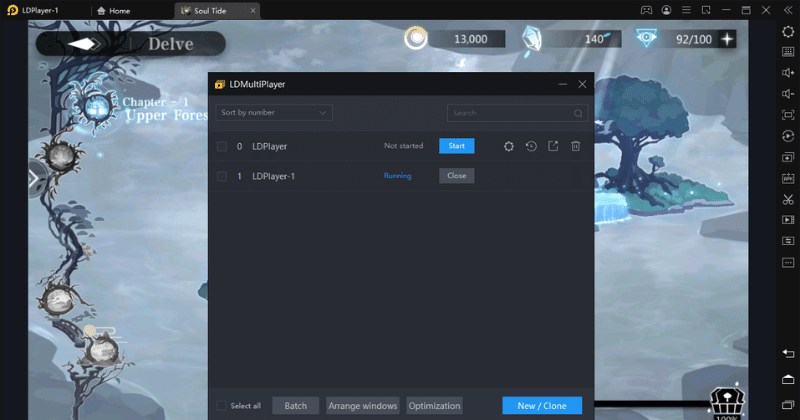Take screenshot with scissors icon
This screenshot has height=420, width=800.
pos(788,199)
